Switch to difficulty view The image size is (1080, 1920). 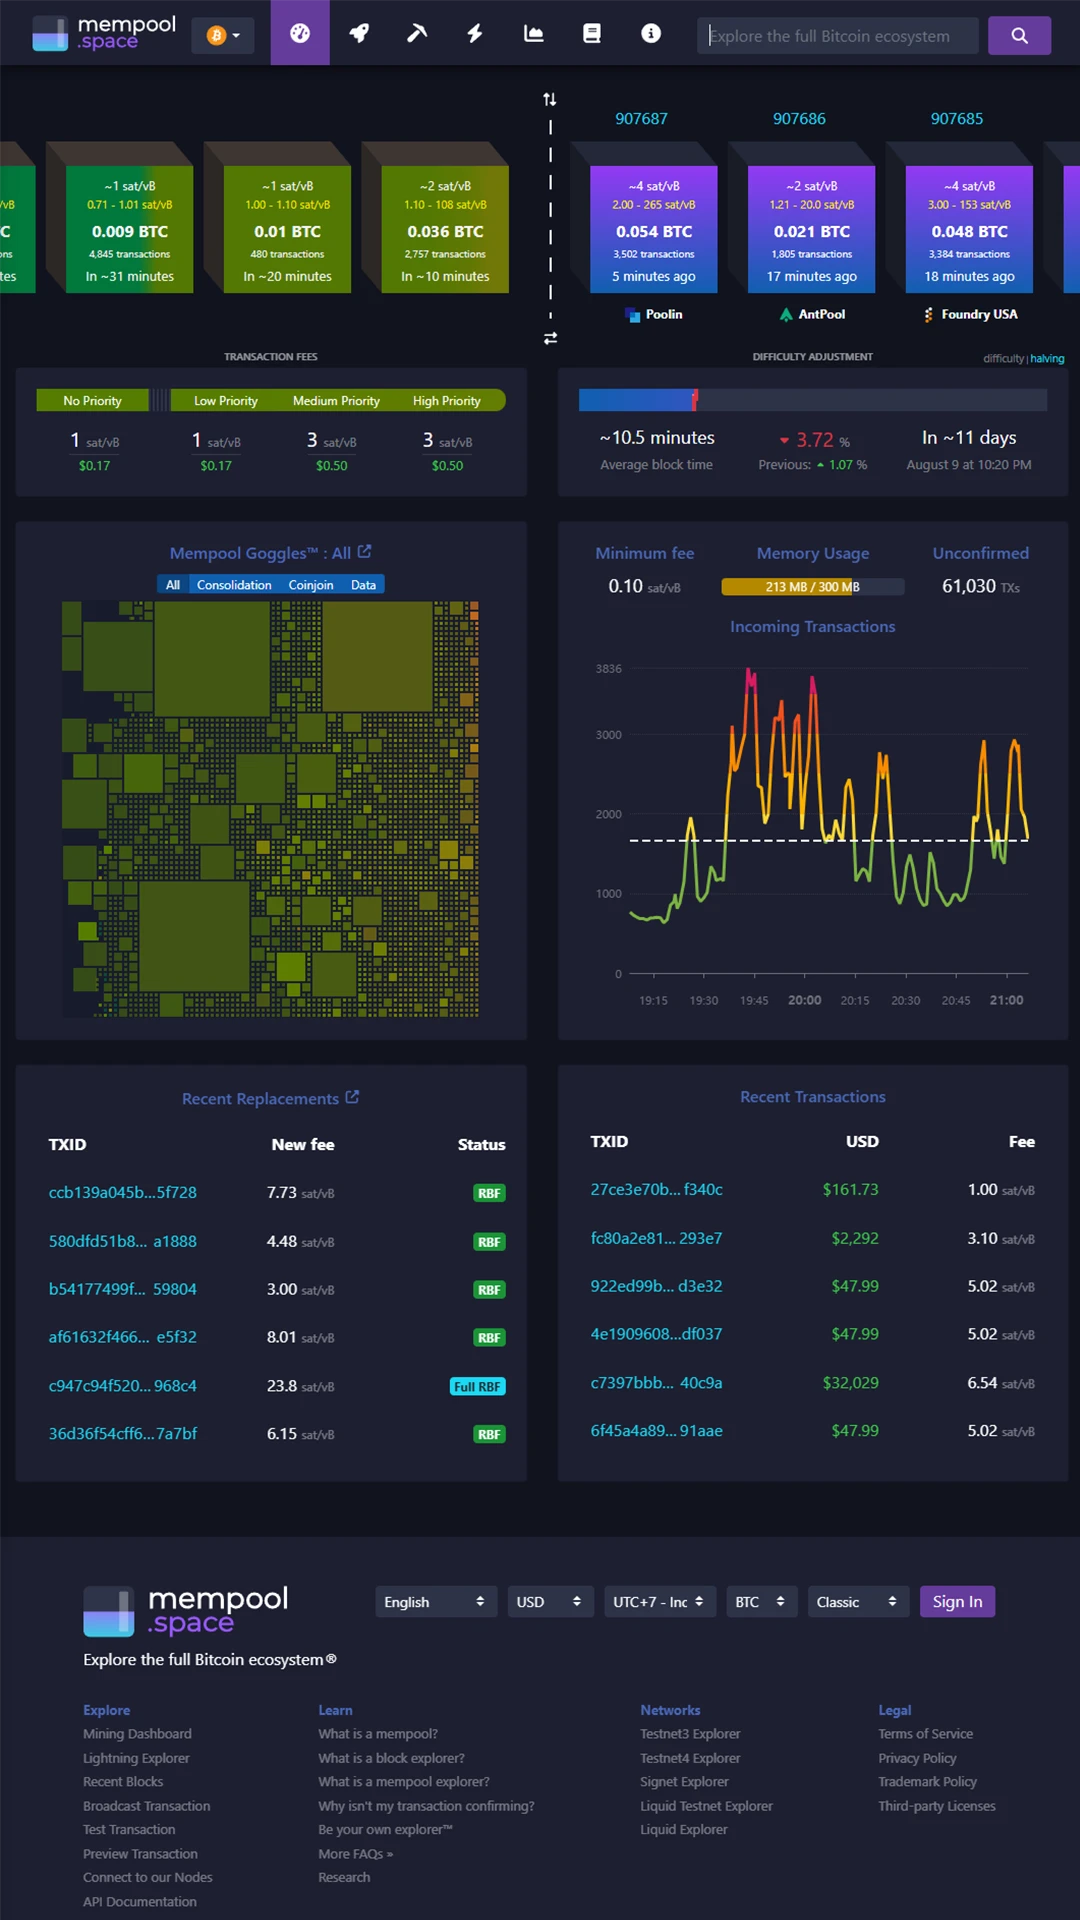click(x=1003, y=358)
